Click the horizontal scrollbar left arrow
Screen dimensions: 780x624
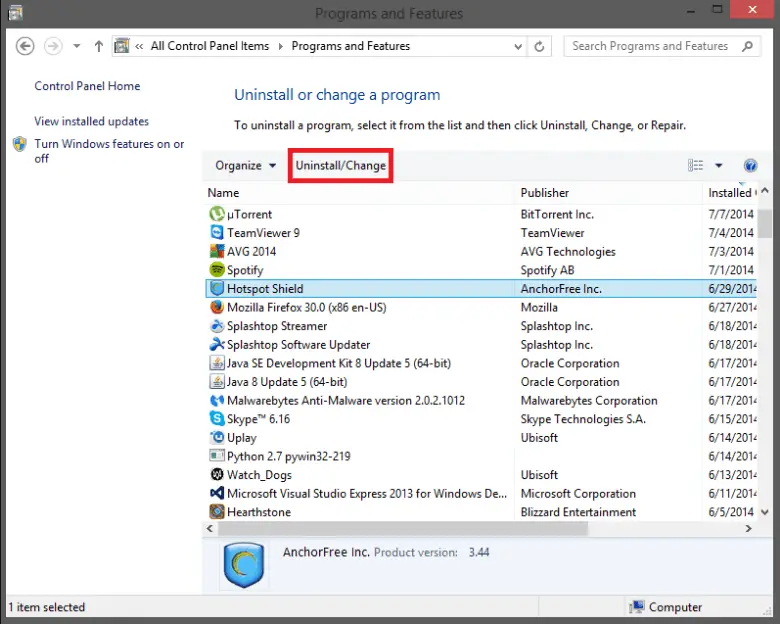click(x=209, y=529)
